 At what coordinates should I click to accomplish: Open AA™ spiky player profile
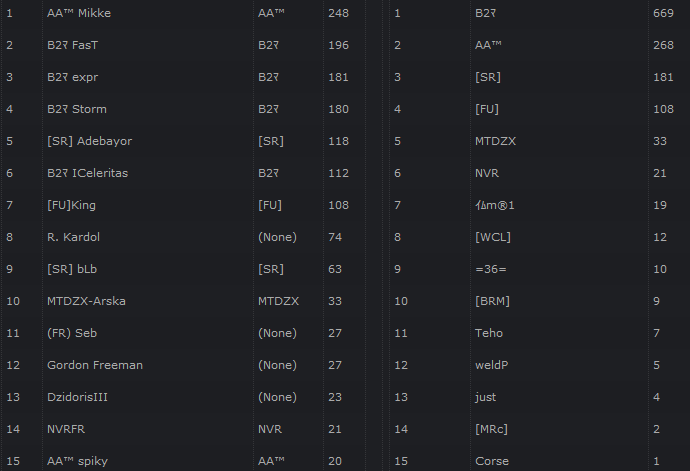(x=79, y=461)
